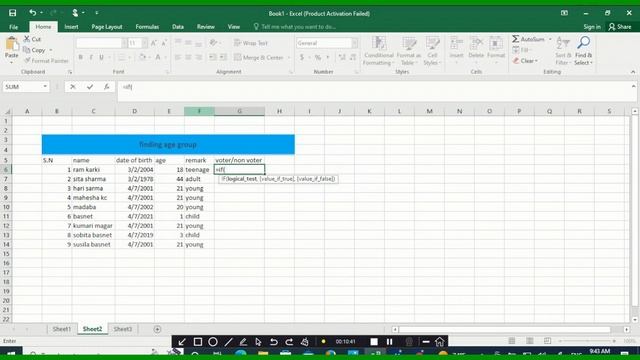Viewport: 640px width, 360px height.
Task: Switch to Sheet1 tab
Action: (62, 329)
